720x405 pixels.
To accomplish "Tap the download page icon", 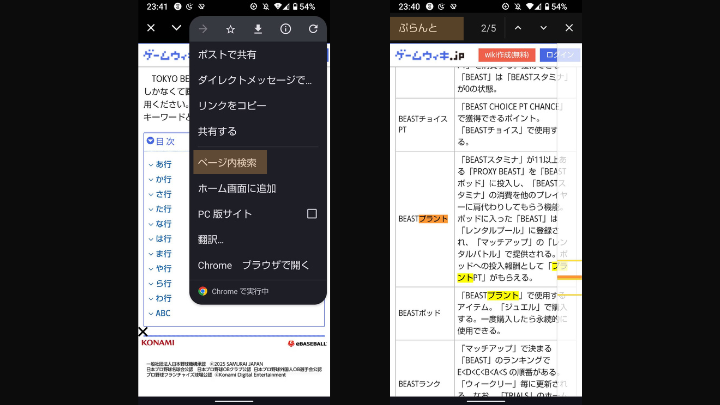I will tap(258, 29).
